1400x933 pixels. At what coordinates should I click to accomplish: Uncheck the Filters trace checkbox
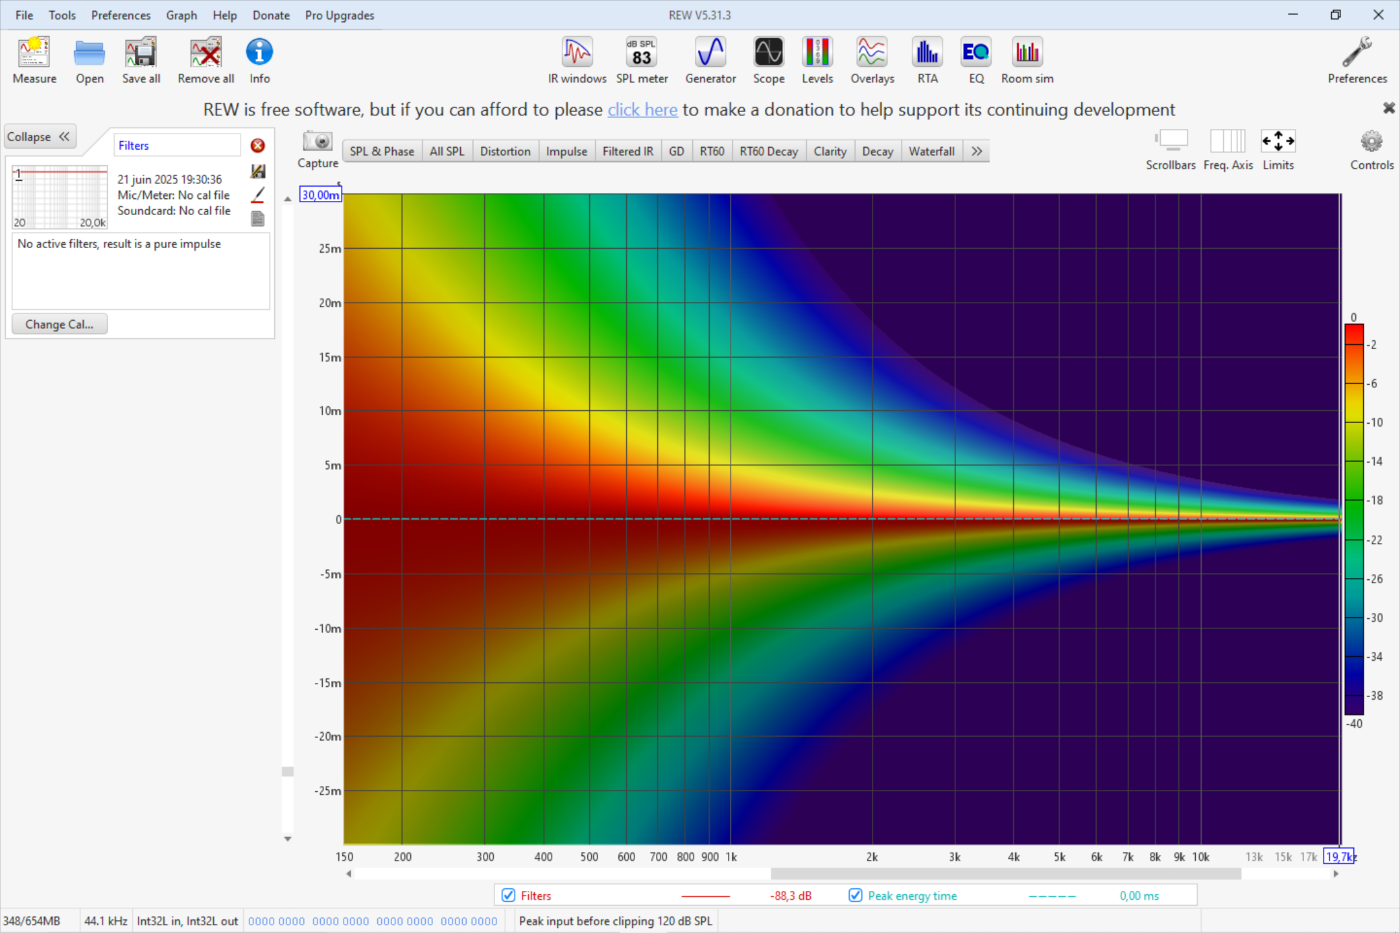509,896
